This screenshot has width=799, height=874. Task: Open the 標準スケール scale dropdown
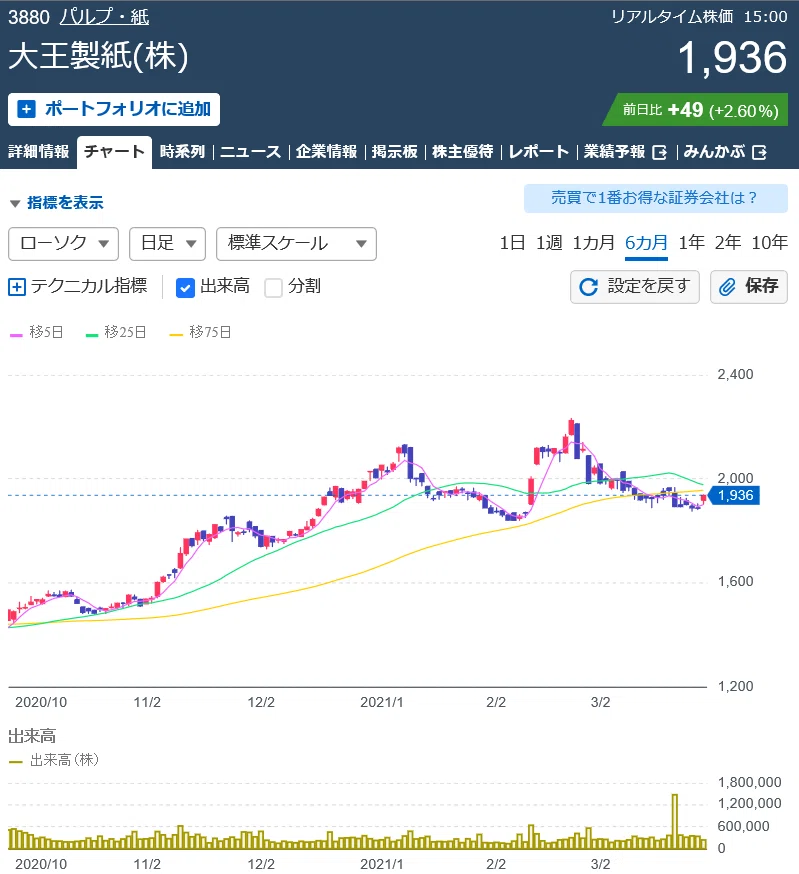click(x=296, y=244)
